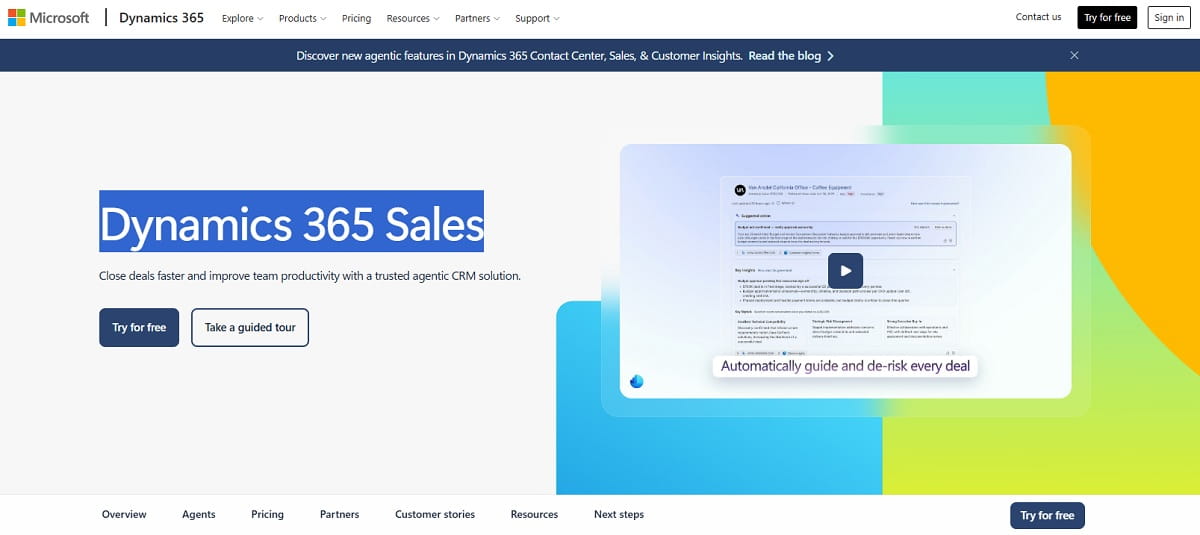Click the Copilot icon in video corner
Image resolution: width=1200 pixels, height=535 pixels.
[637, 381]
